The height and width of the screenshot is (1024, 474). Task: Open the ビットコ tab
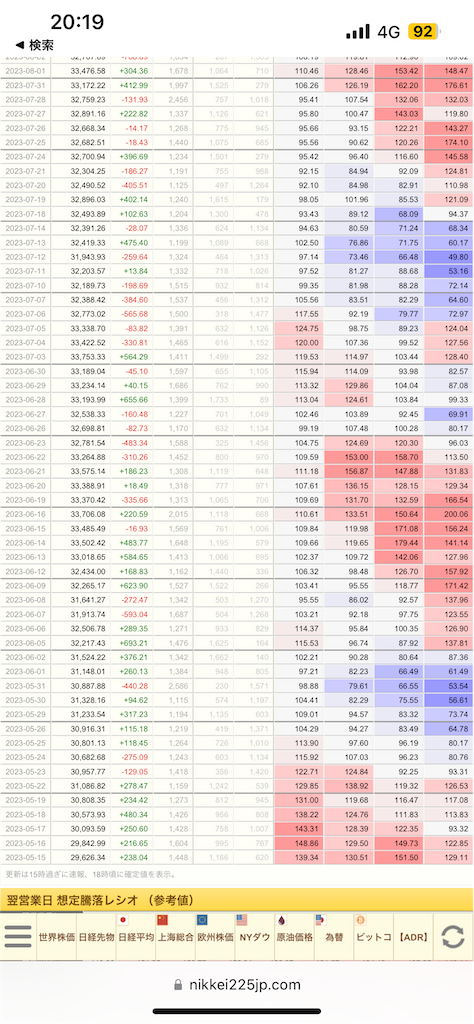click(373, 936)
